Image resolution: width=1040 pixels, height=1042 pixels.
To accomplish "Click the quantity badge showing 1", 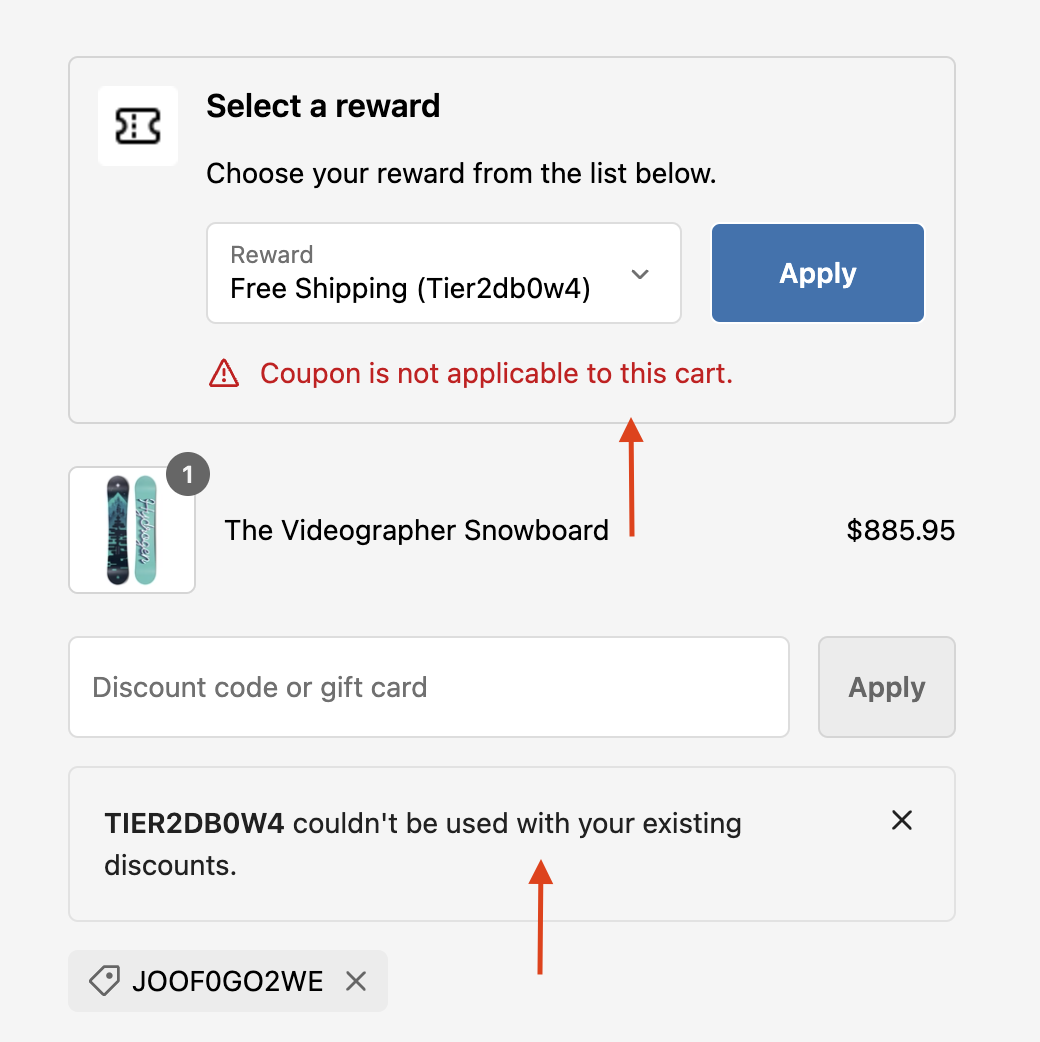I will [x=188, y=474].
